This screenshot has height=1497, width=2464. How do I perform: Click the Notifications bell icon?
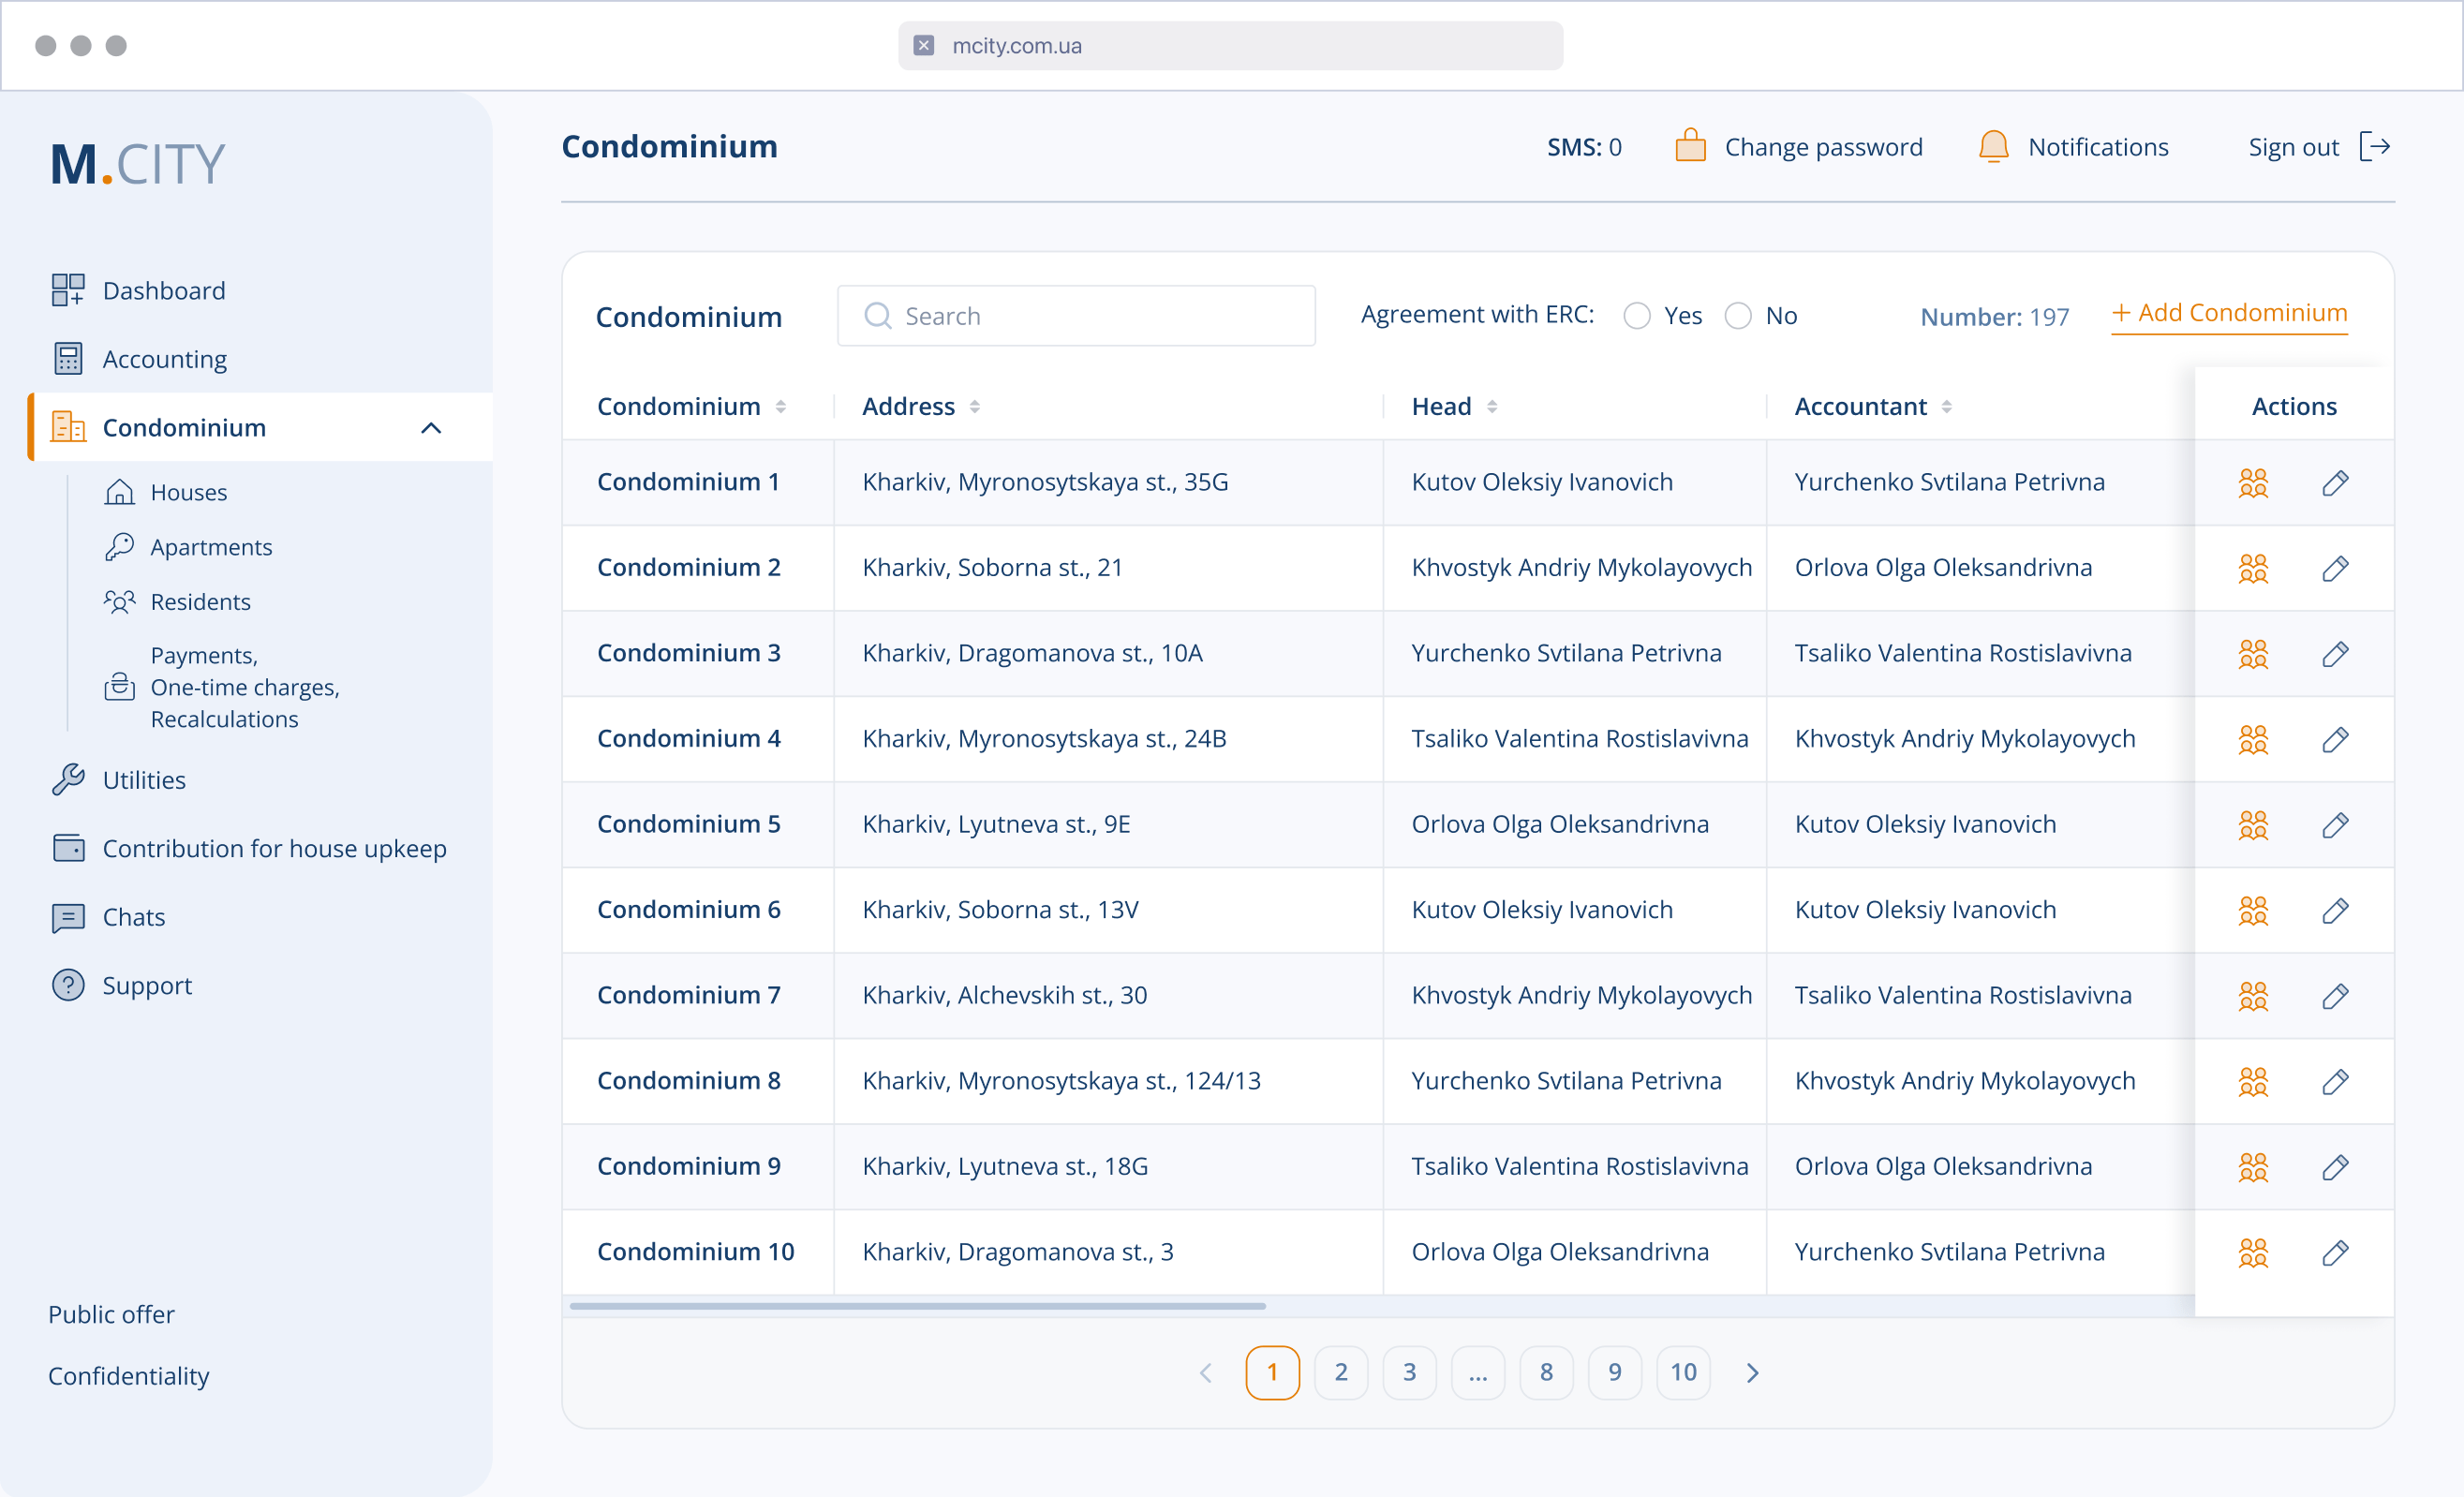(1993, 147)
